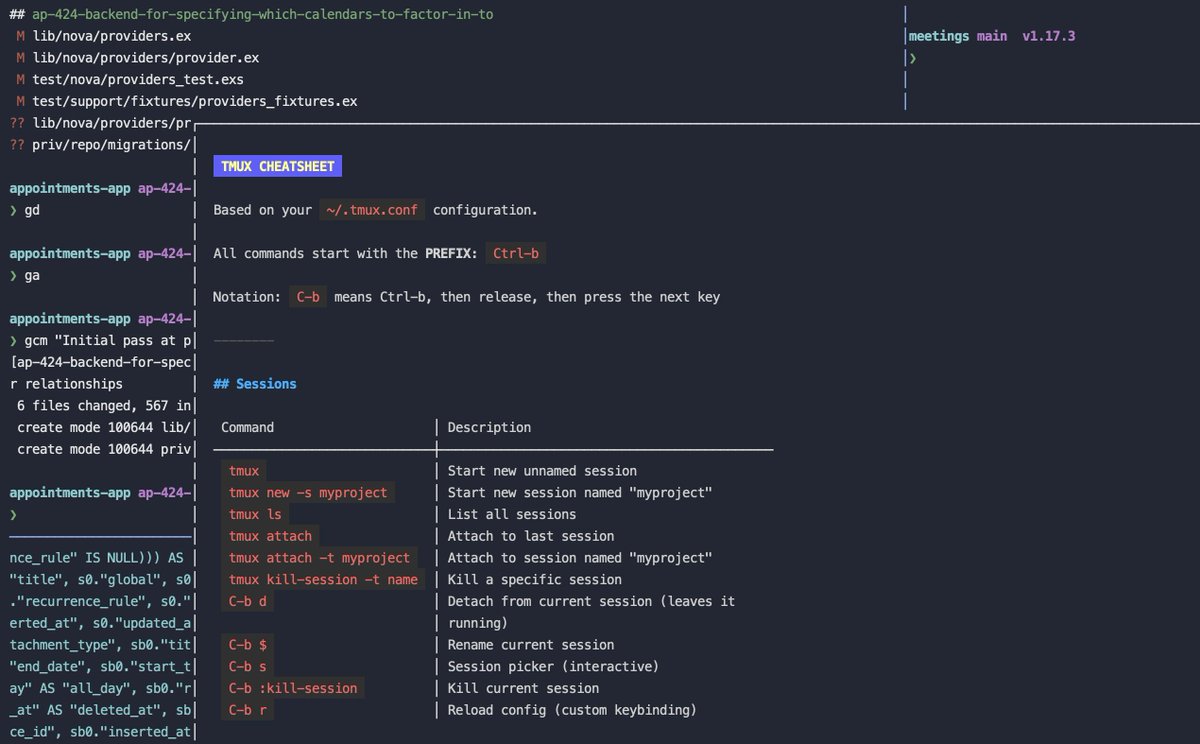Click the 'tachment_type' SQL log line

point(100,645)
